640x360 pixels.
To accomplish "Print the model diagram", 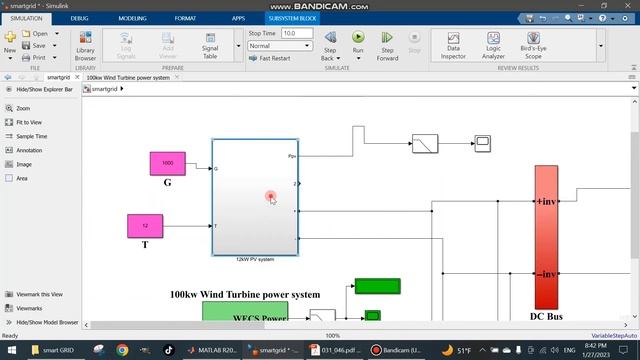I will click(34, 58).
